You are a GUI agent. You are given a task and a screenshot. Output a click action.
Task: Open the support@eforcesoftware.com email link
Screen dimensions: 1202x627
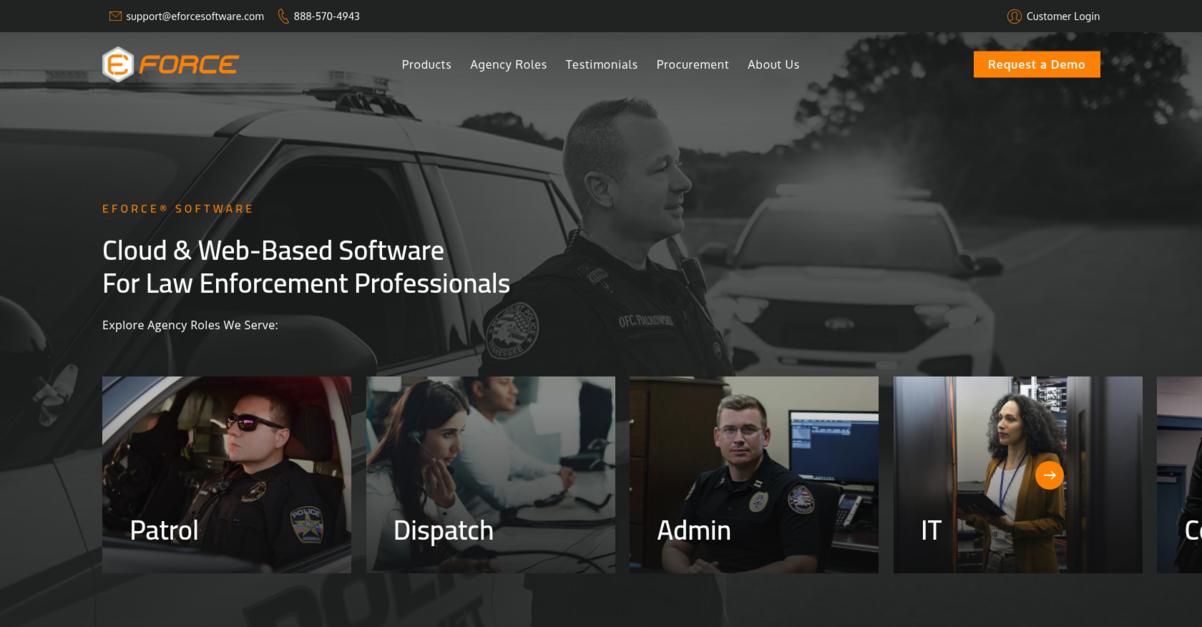tap(195, 16)
